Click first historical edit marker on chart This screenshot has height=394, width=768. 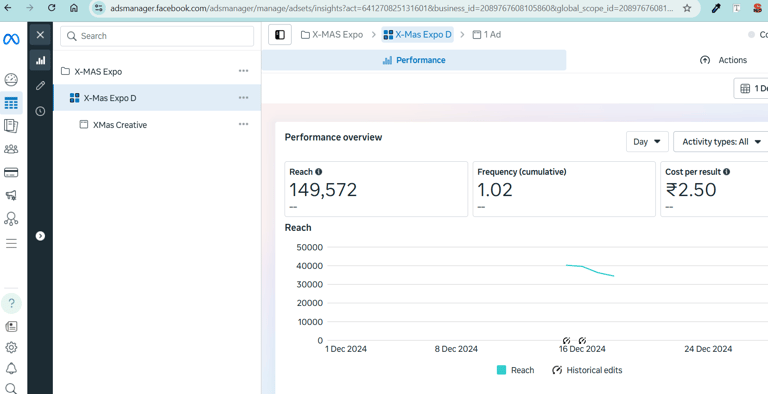pos(567,341)
